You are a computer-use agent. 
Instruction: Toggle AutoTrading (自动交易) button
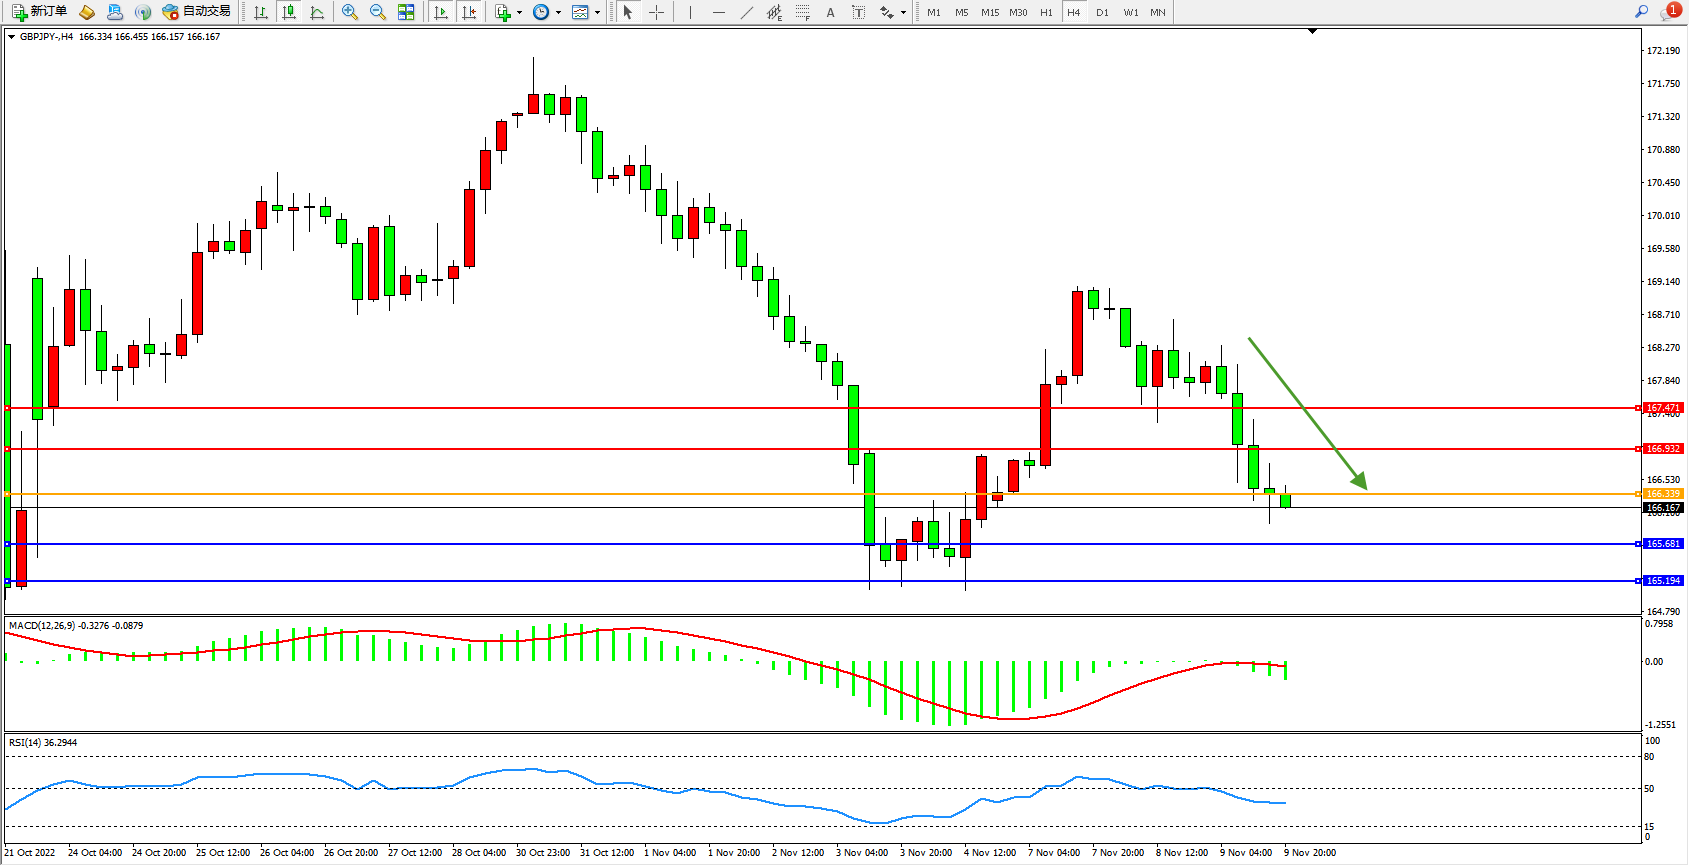click(x=197, y=12)
